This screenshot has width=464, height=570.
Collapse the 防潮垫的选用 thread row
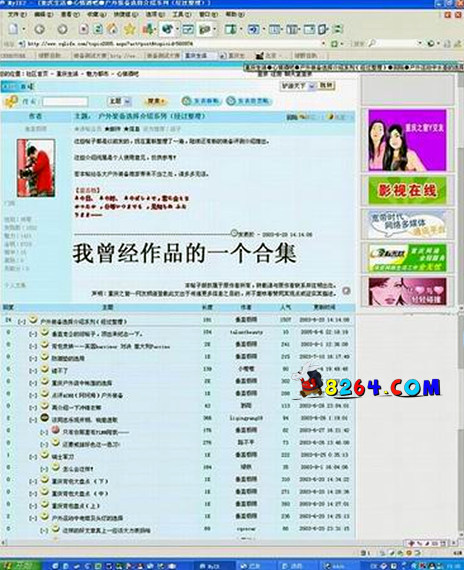click(x=33, y=358)
